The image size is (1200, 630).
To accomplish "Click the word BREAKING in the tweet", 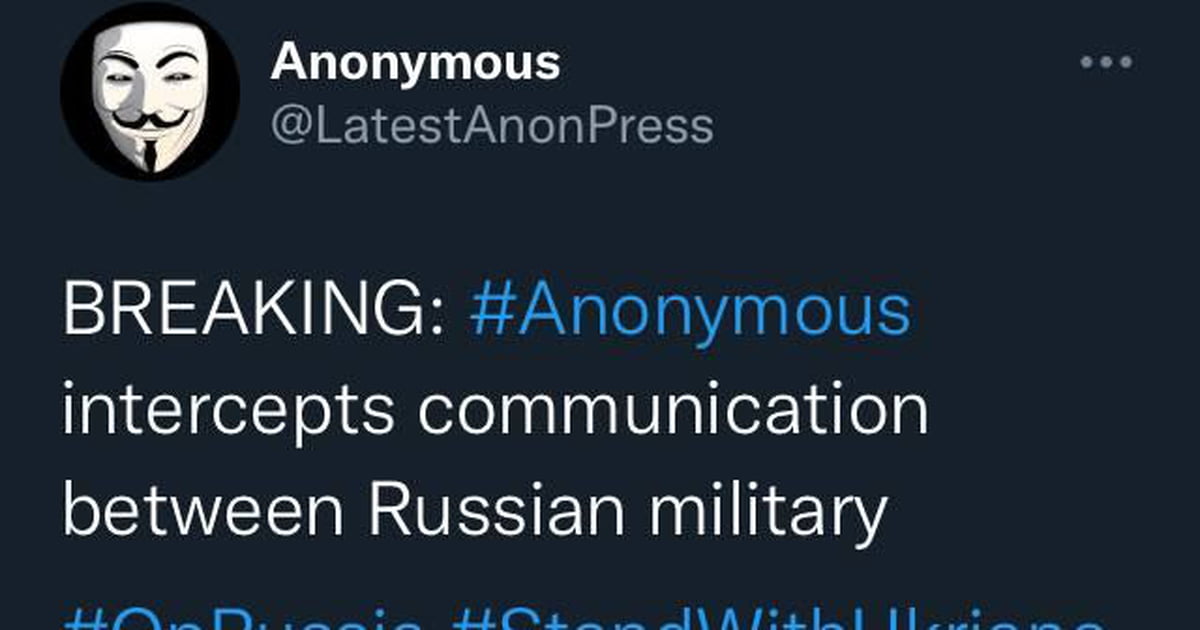I will click(246, 311).
